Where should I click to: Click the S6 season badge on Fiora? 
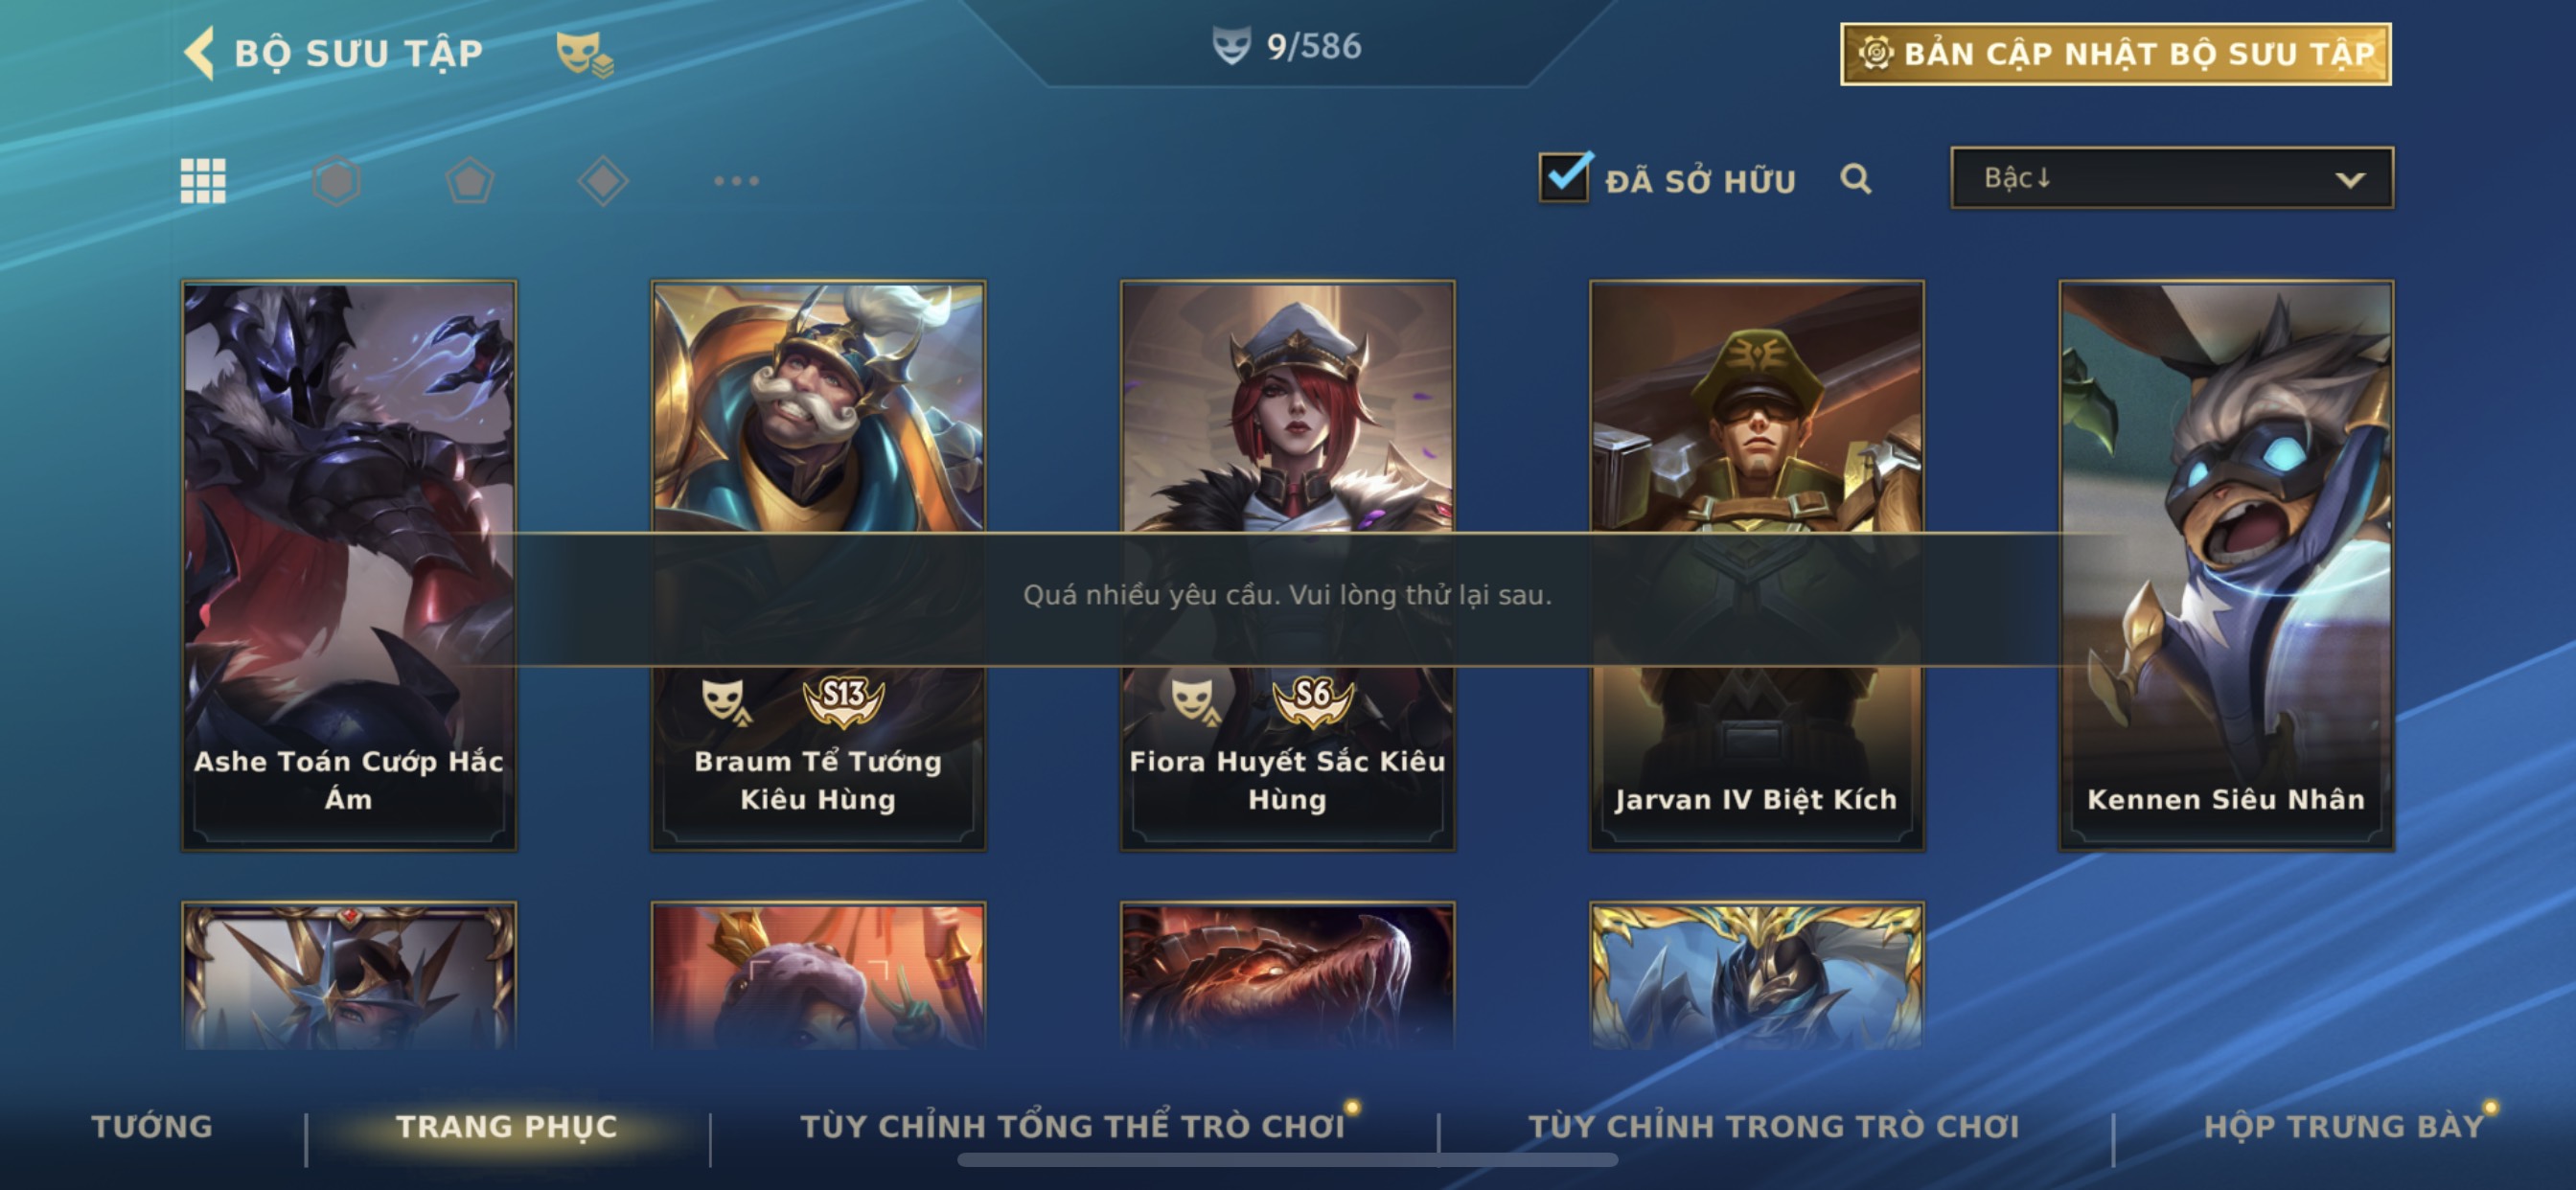tap(1312, 699)
